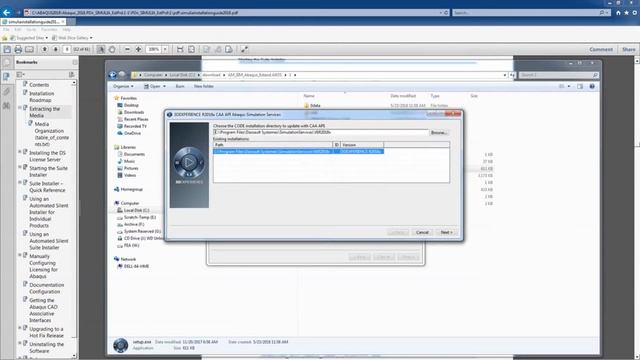Open Installation Roadmap bookmark
Screen dimensions: 640x360
click(41, 97)
